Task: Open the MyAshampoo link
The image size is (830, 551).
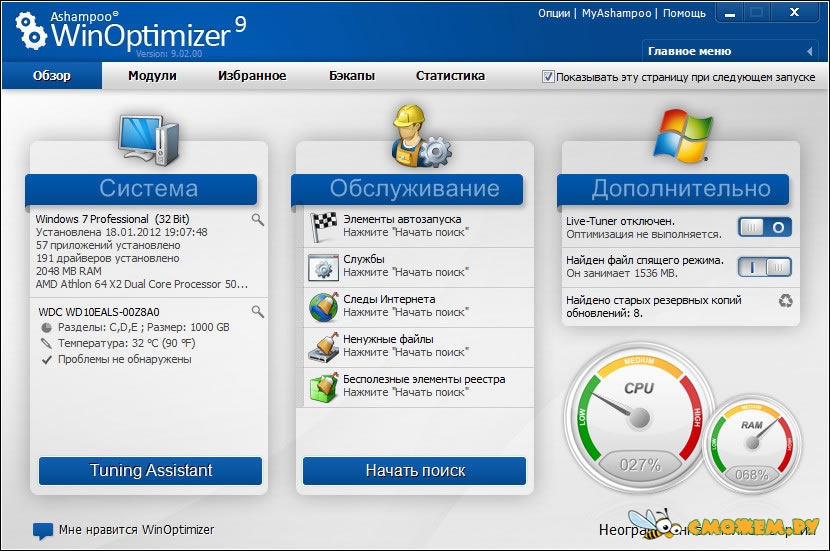Action: pos(617,13)
